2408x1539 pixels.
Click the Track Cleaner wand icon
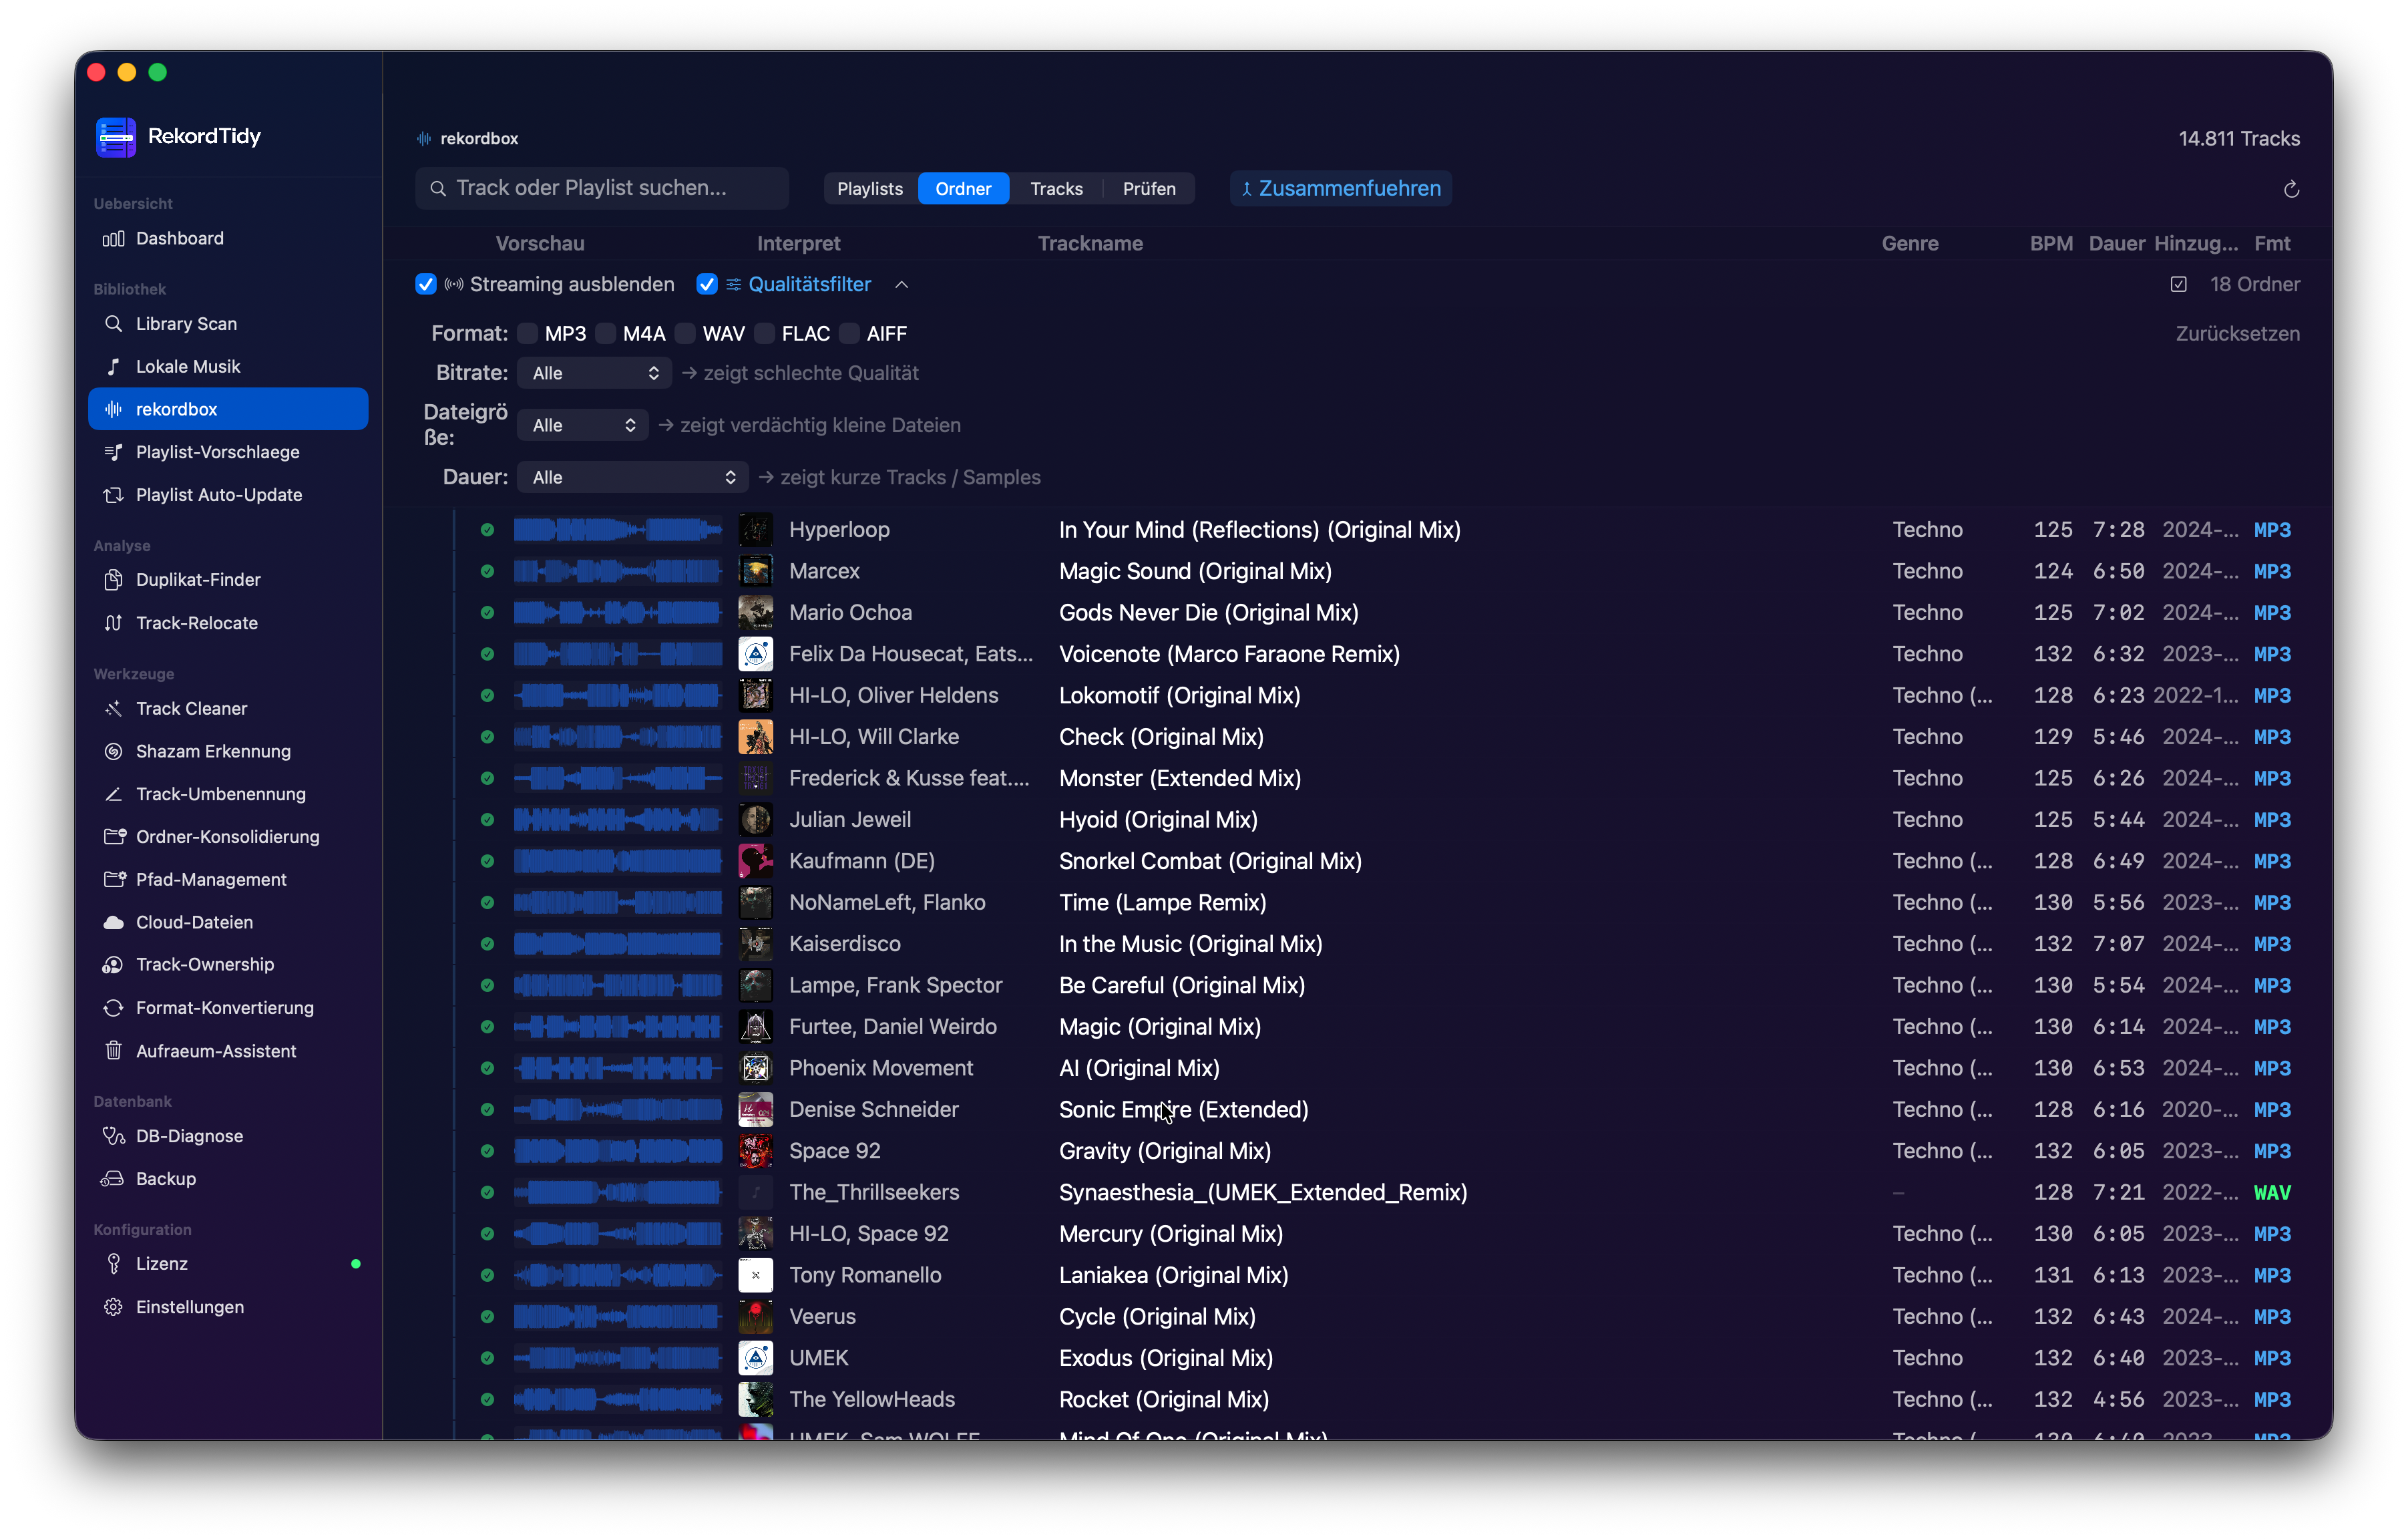click(x=113, y=709)
